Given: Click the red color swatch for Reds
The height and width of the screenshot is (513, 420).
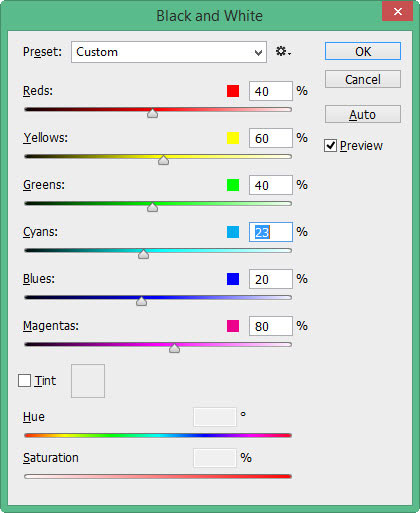Looking at the screenshot, I should pos(233,91).
